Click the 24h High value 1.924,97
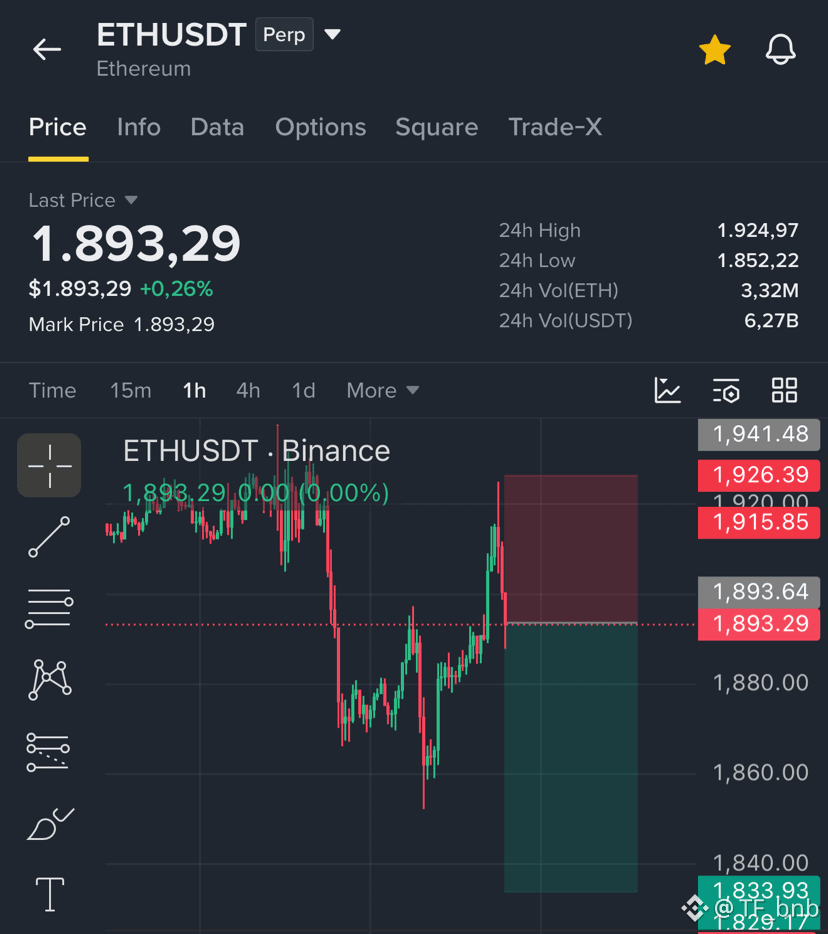The height and width of the screenshot is (934, 828). pyautogui.click(x=758, y=230)
